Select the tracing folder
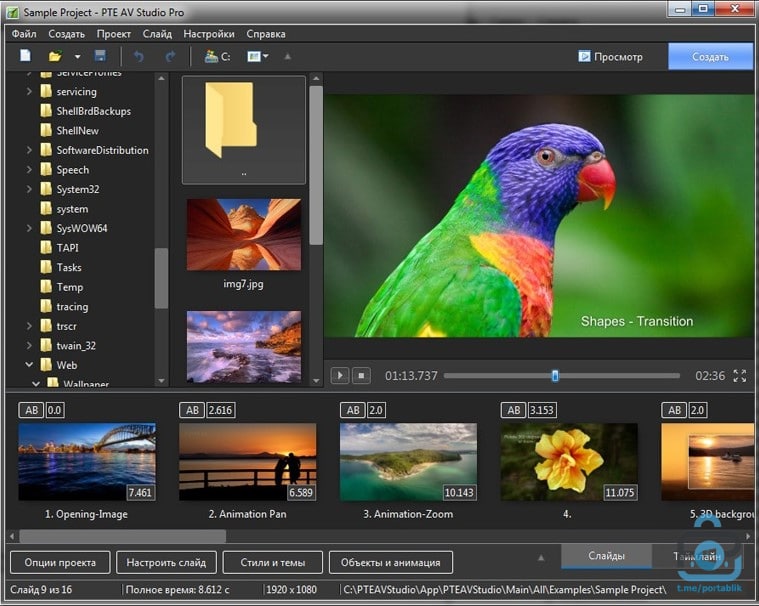The height and width of the screenshot is (606, 759). [64, 306]
